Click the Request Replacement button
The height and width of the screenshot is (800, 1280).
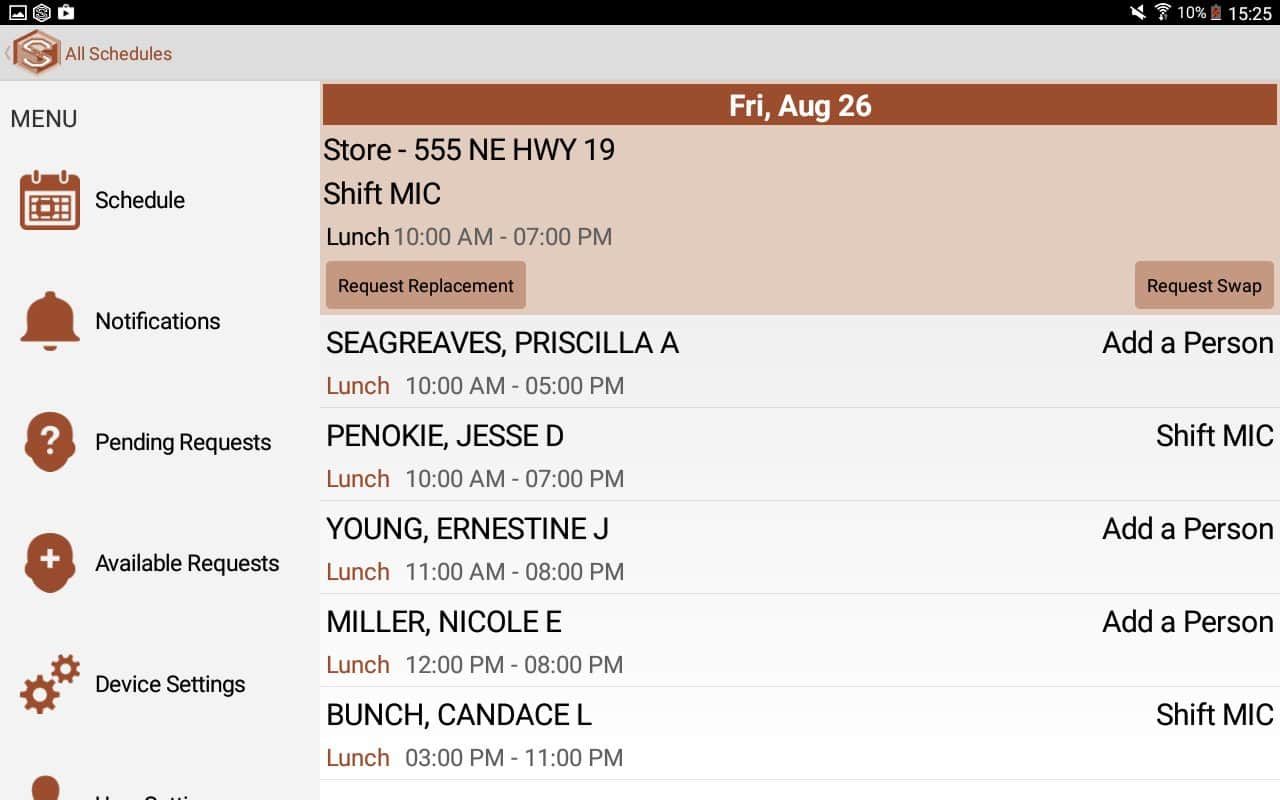coord(425,286)
